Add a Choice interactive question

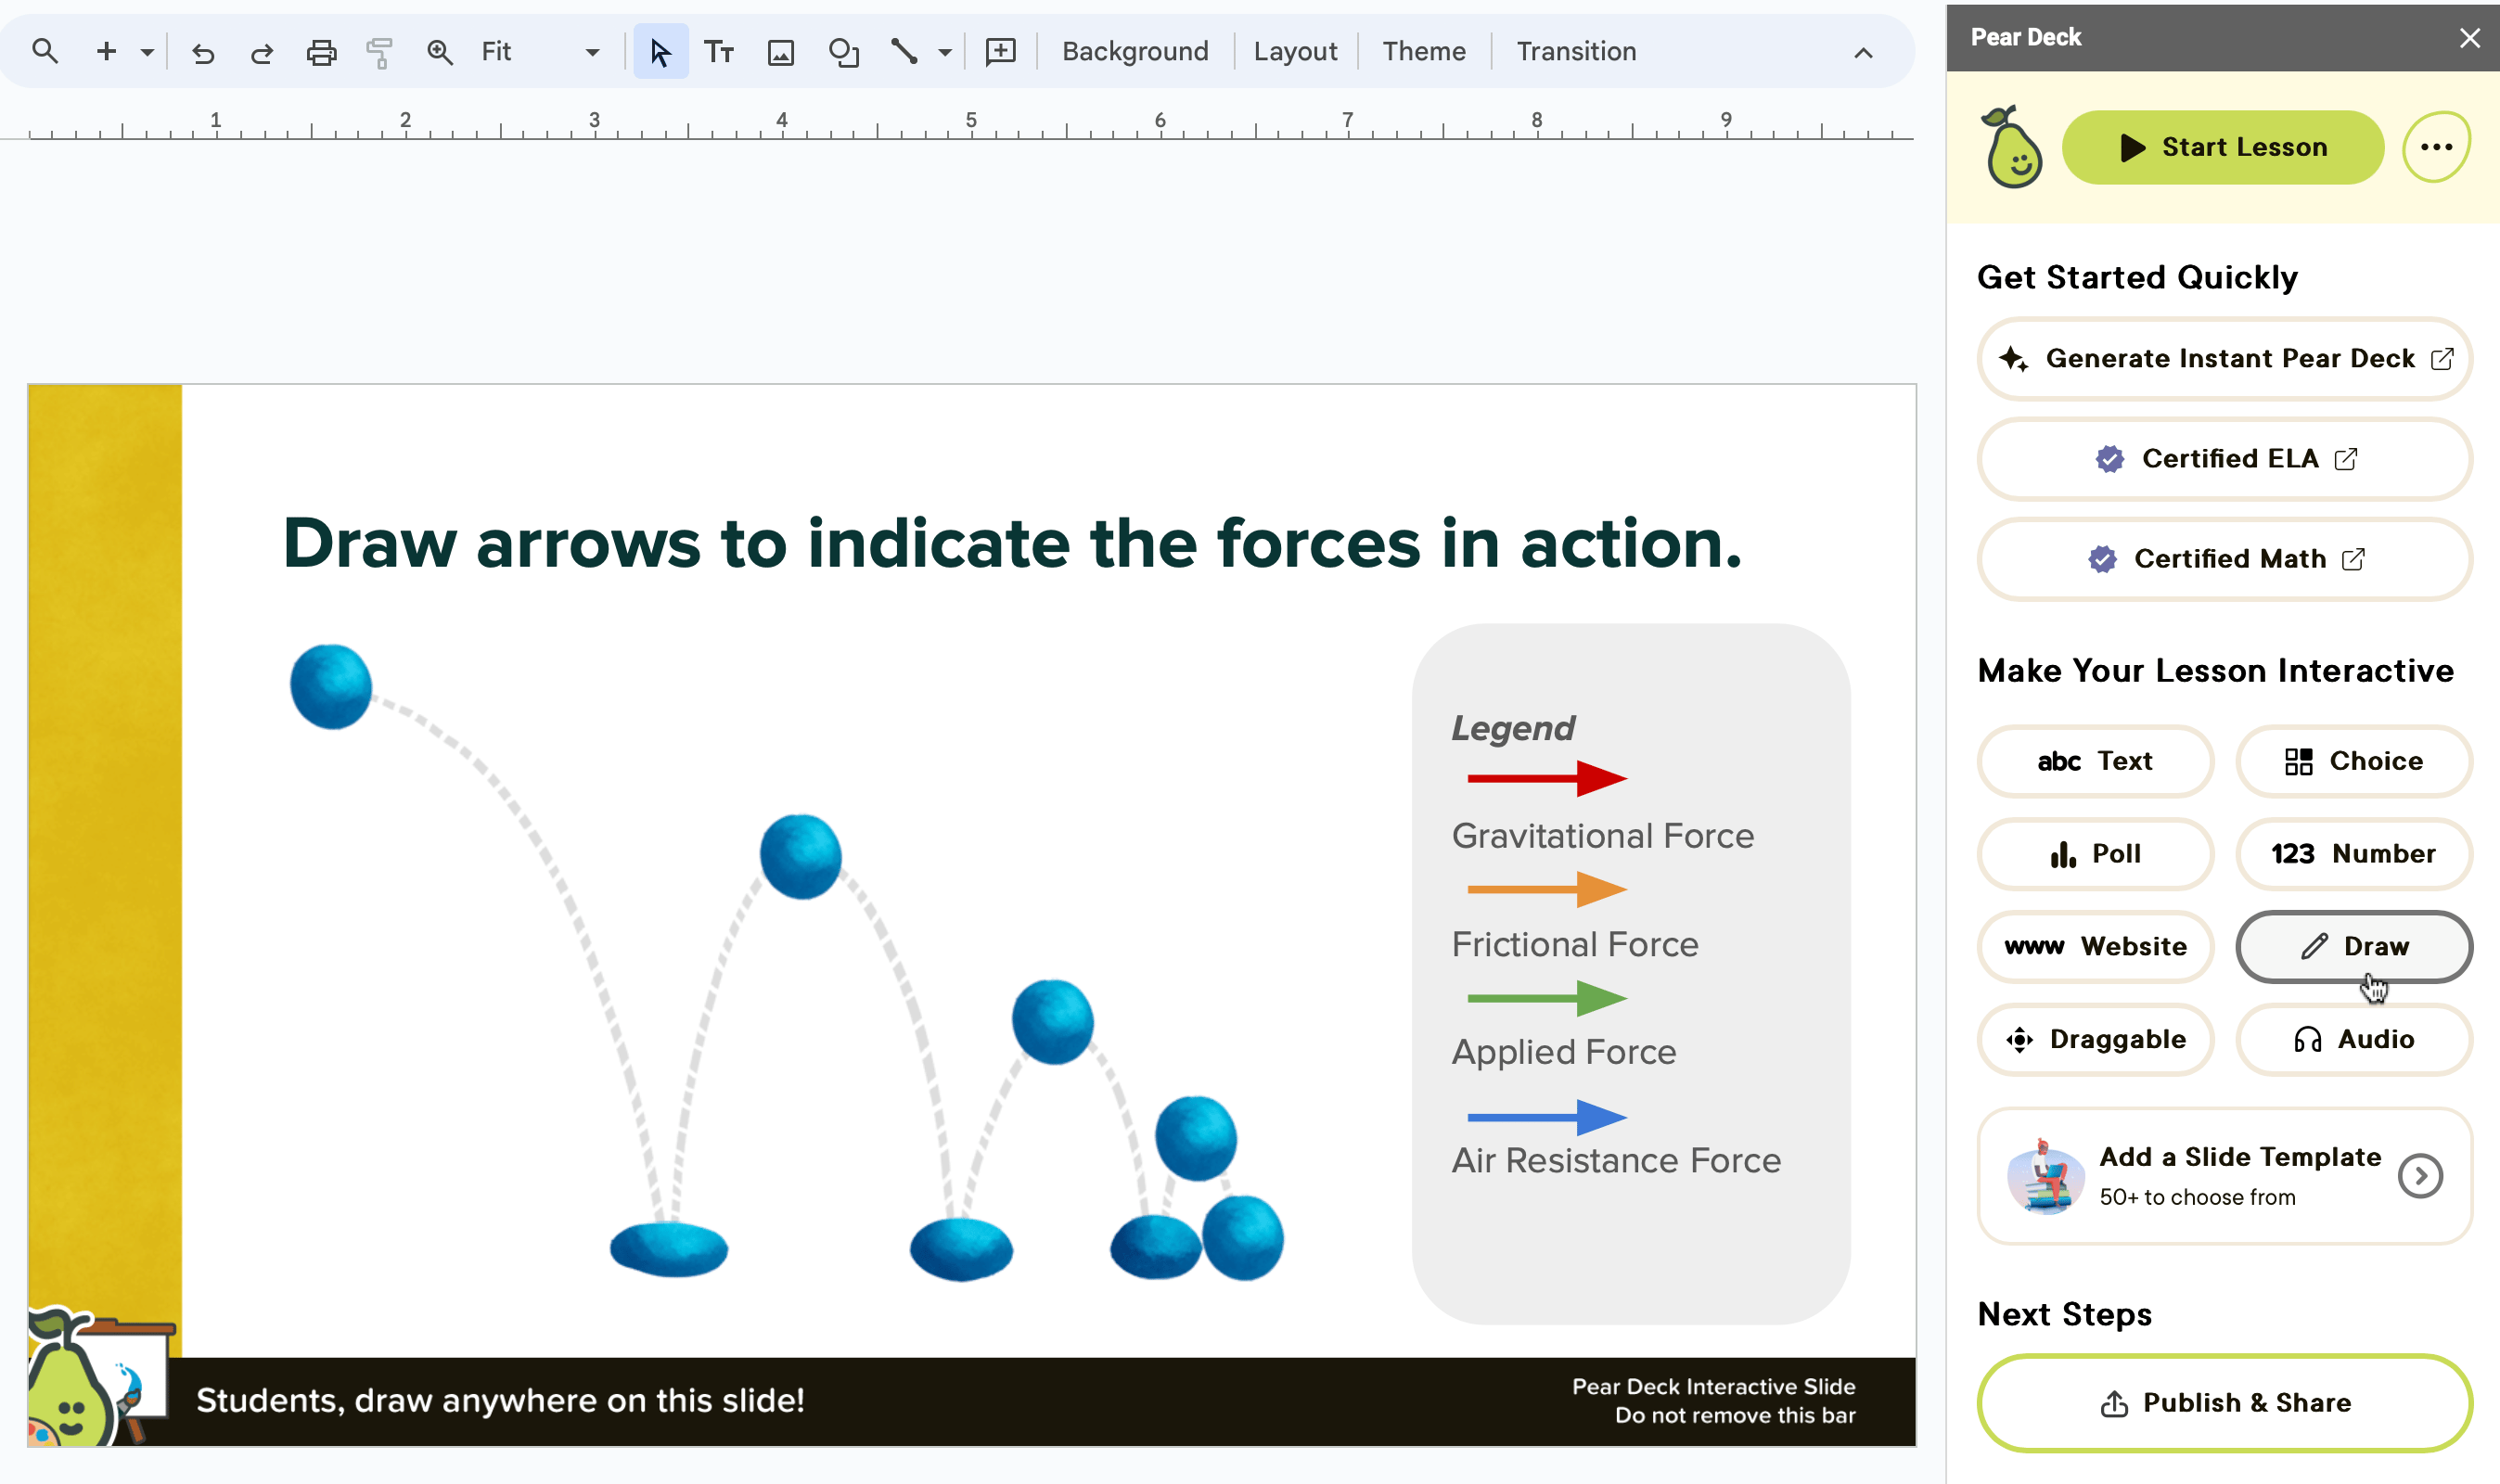2353,761
